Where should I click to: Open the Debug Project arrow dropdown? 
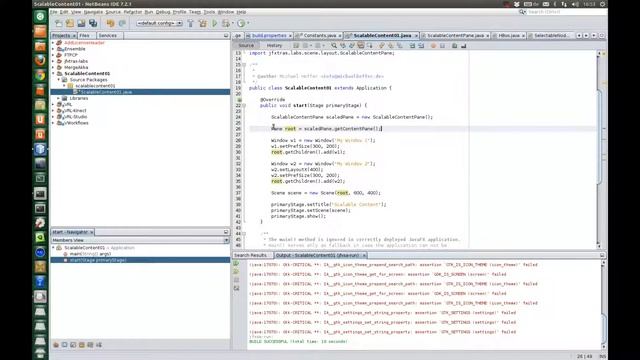(232, 23)
